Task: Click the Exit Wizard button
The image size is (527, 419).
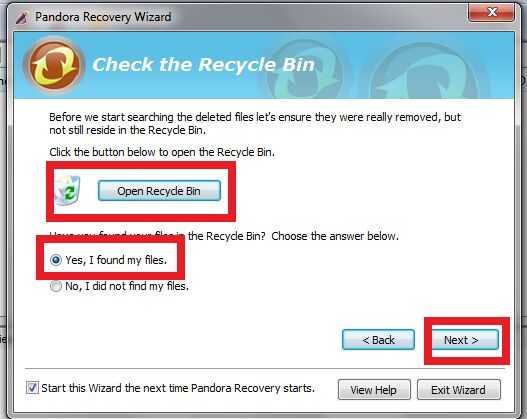Action: [458, 390]
